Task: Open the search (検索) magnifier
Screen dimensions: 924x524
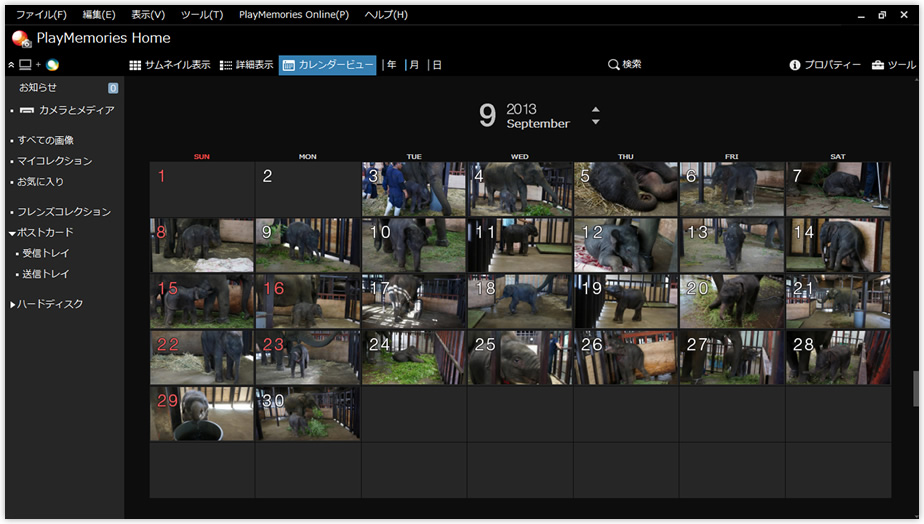Action: [x=624, y=65]
